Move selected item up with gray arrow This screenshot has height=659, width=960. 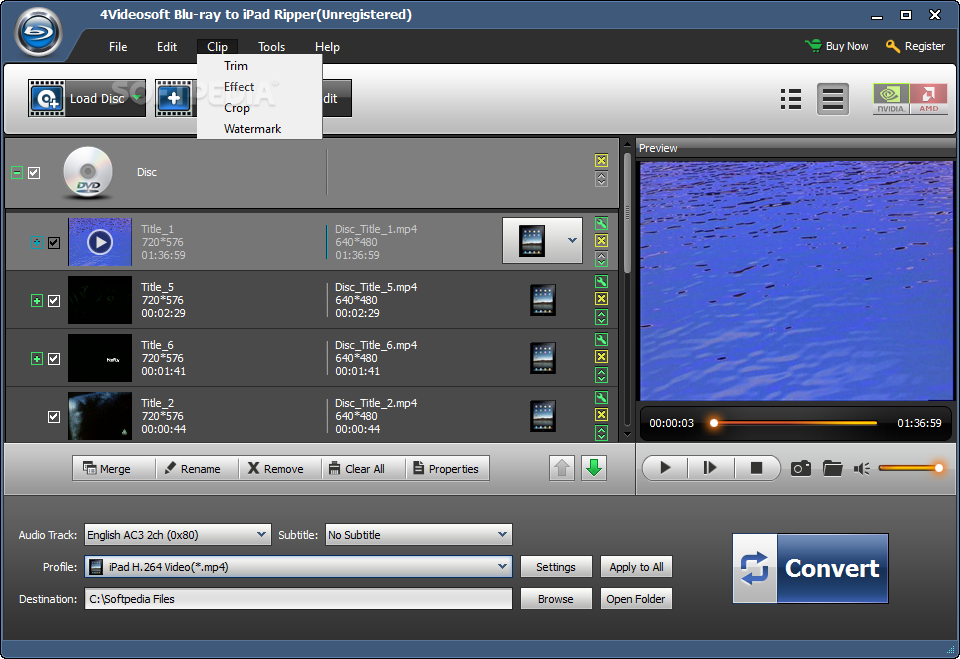562,469
